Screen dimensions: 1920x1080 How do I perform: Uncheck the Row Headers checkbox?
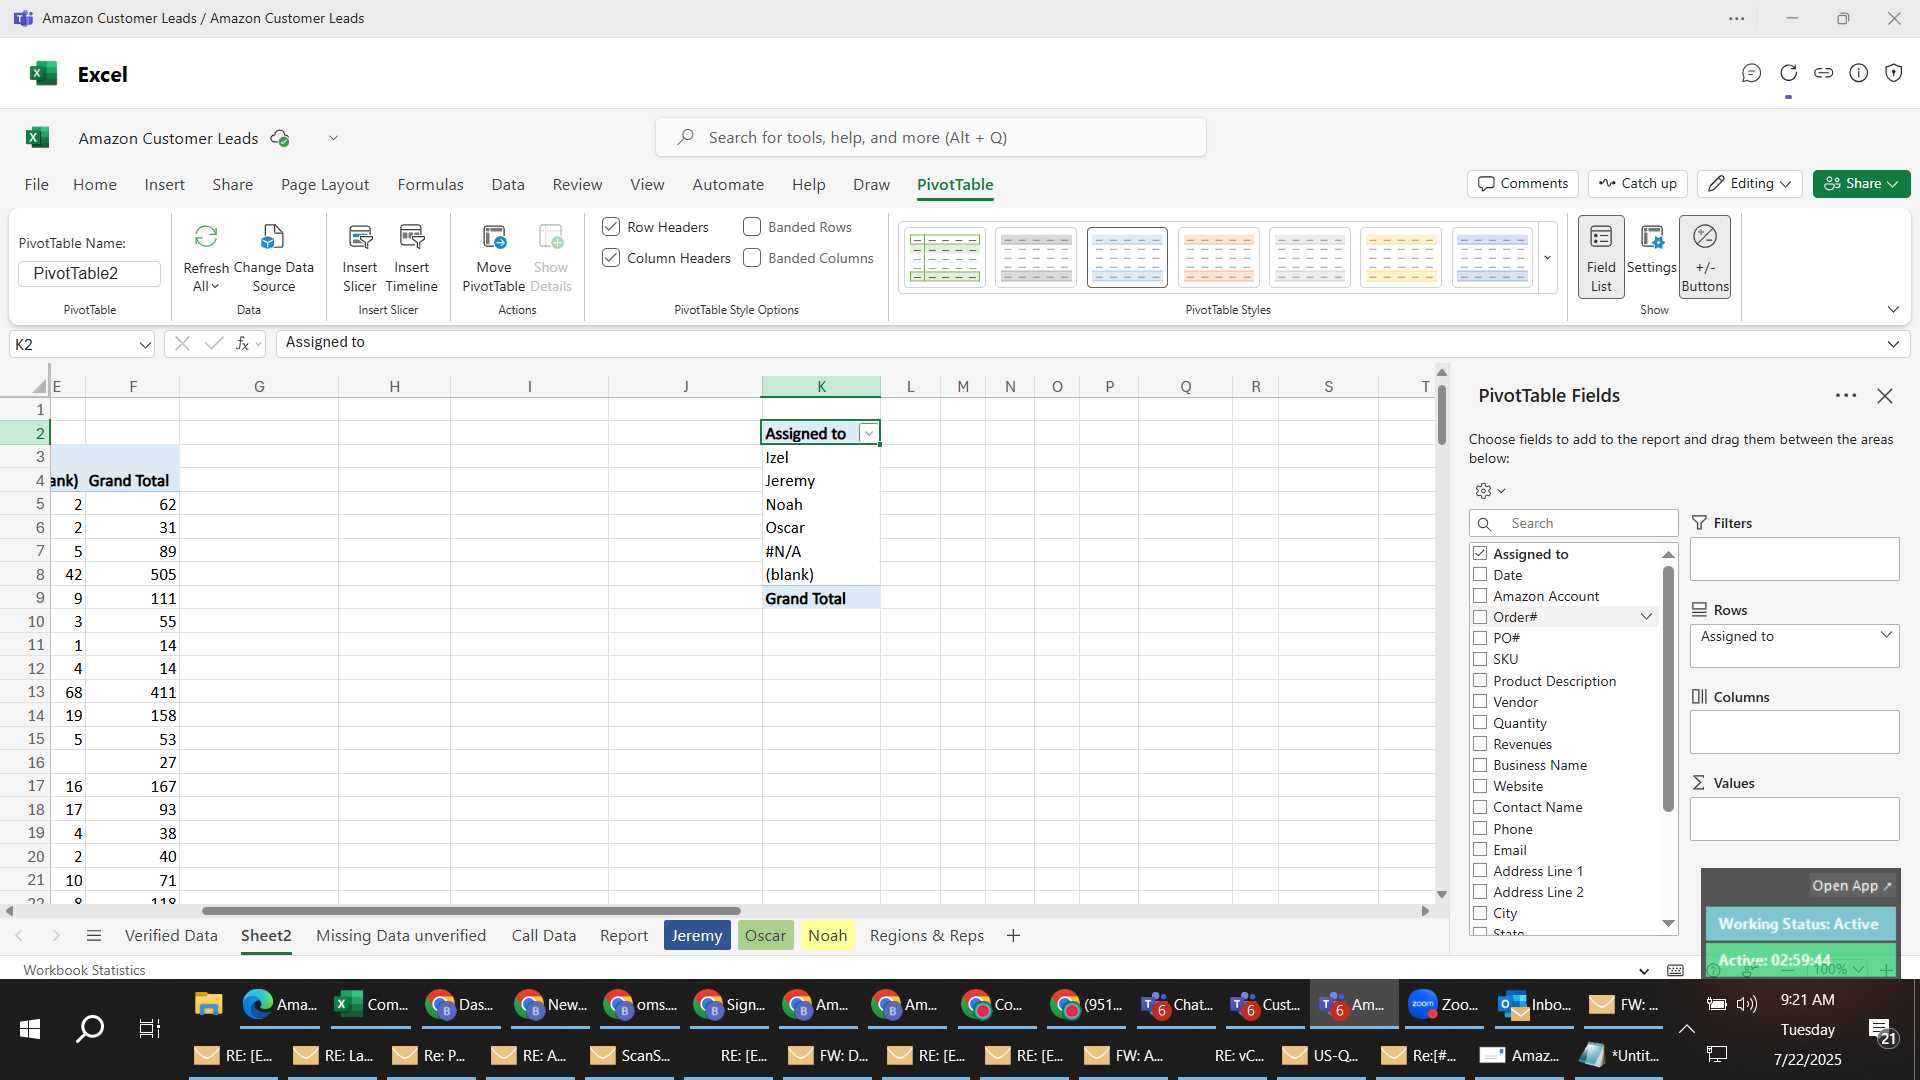611,227
